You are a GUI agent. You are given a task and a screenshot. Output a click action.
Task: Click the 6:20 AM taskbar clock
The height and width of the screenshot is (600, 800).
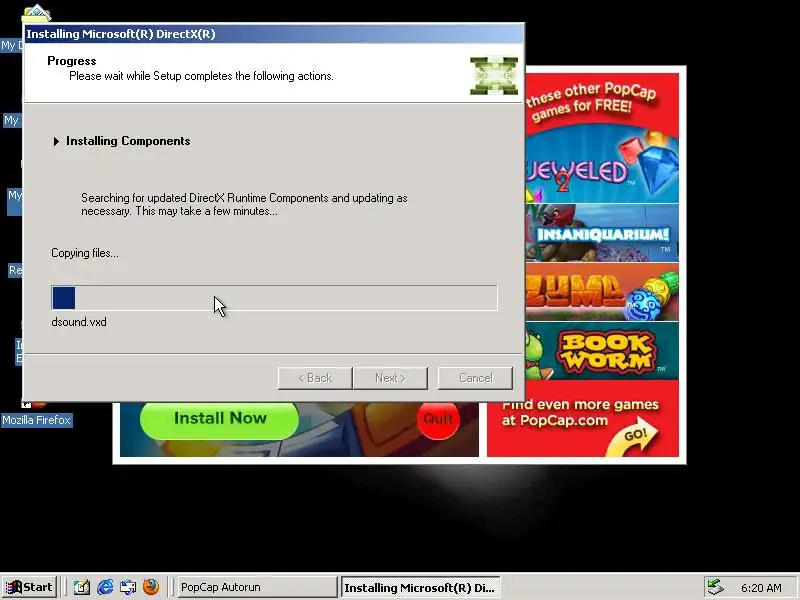click(761, 588)
